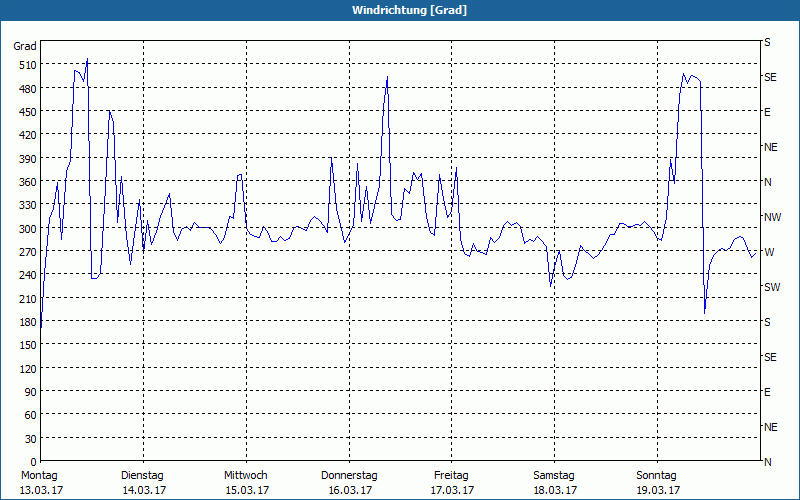Click the "Dienstag" day label

coord(142,476)
